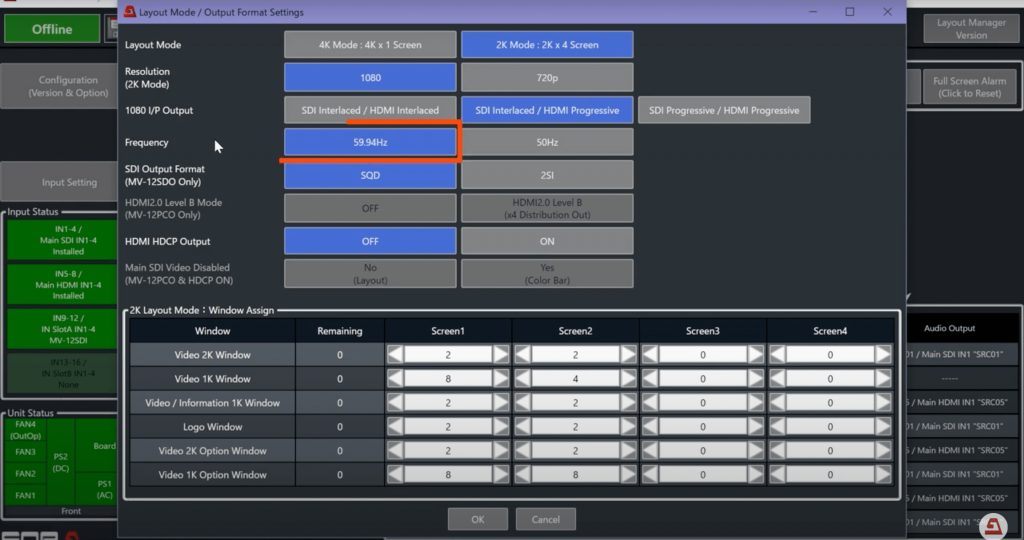Open Input Setting in main window
This screenshot has width=1024, height=540.
pyautogui.click(x=60, y=182)
